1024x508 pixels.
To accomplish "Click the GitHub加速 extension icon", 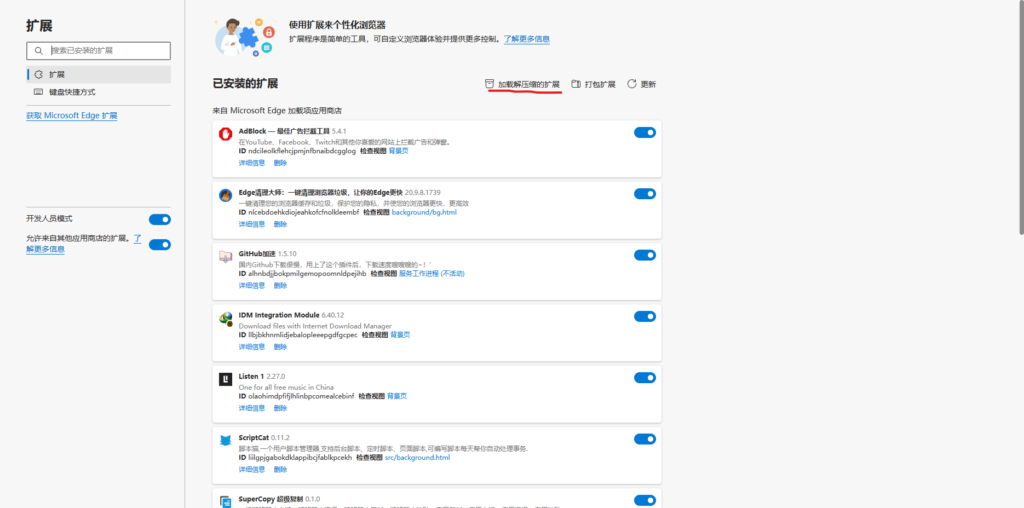I will tap(225, 257).
